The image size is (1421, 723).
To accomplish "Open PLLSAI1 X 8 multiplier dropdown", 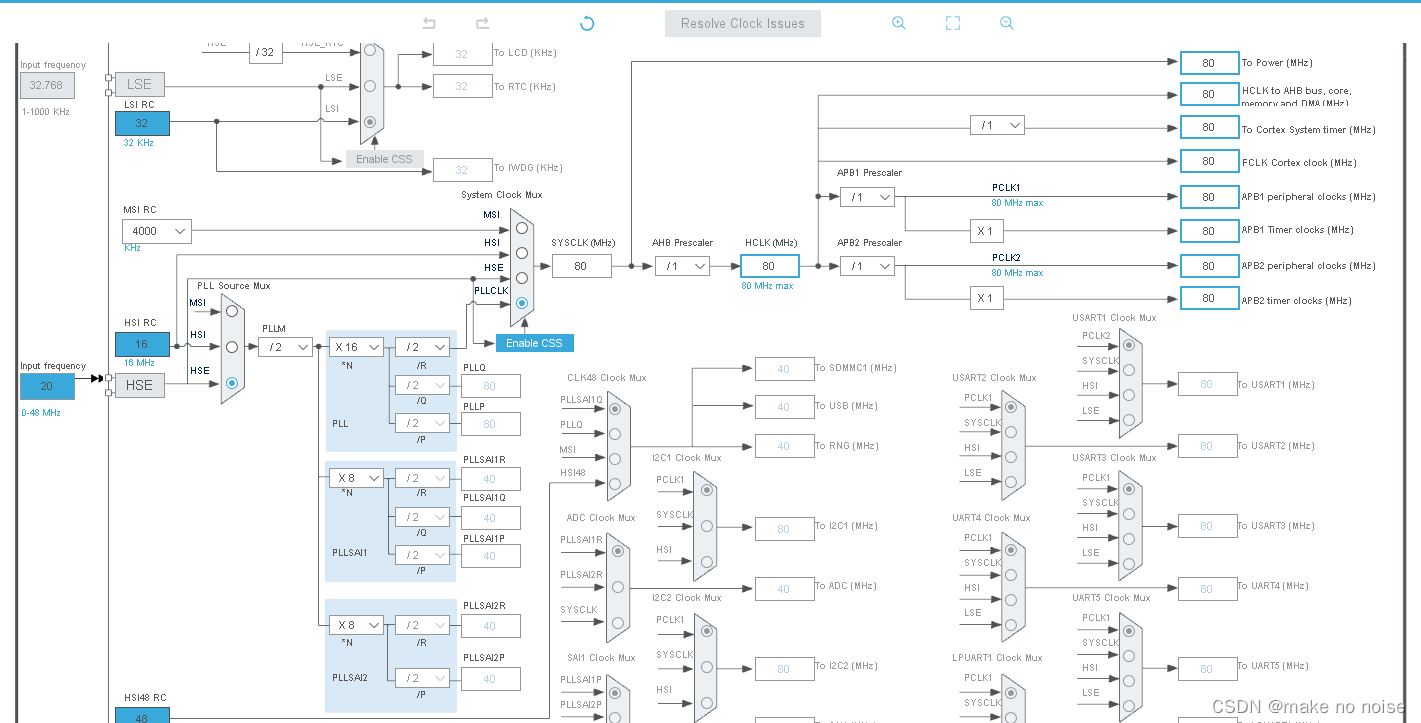I will click(357, 478).
